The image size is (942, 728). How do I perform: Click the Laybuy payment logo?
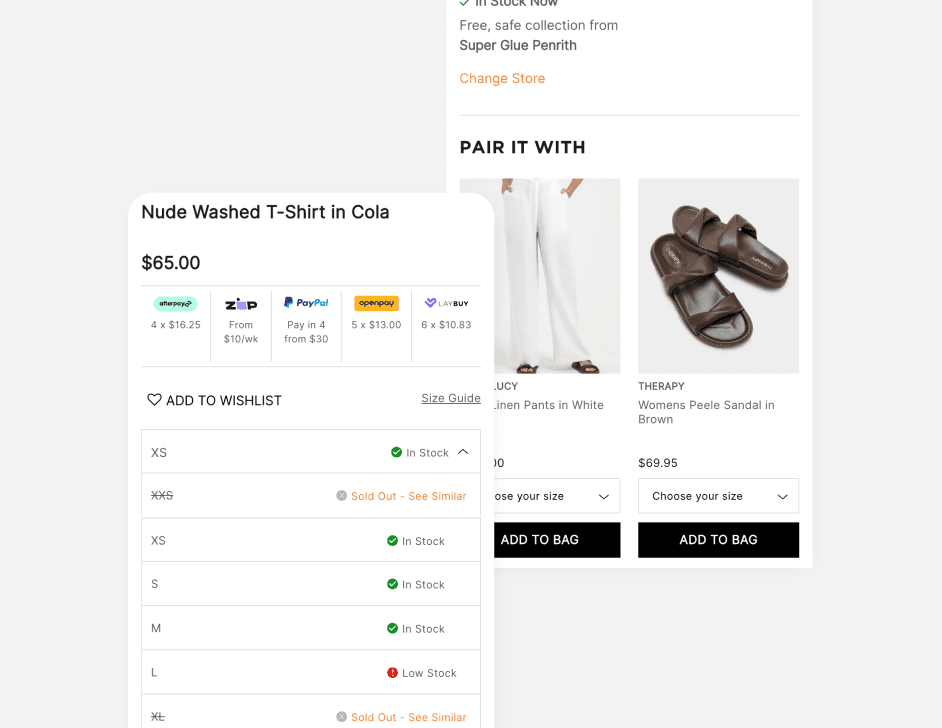click(x=446, y=303)
